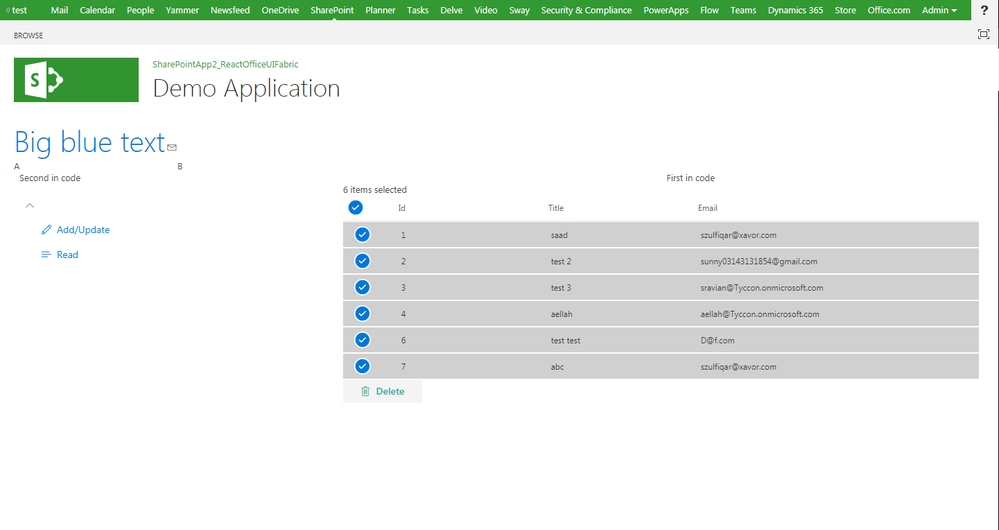Click the test back link at top left

click(x=17, y=10)
